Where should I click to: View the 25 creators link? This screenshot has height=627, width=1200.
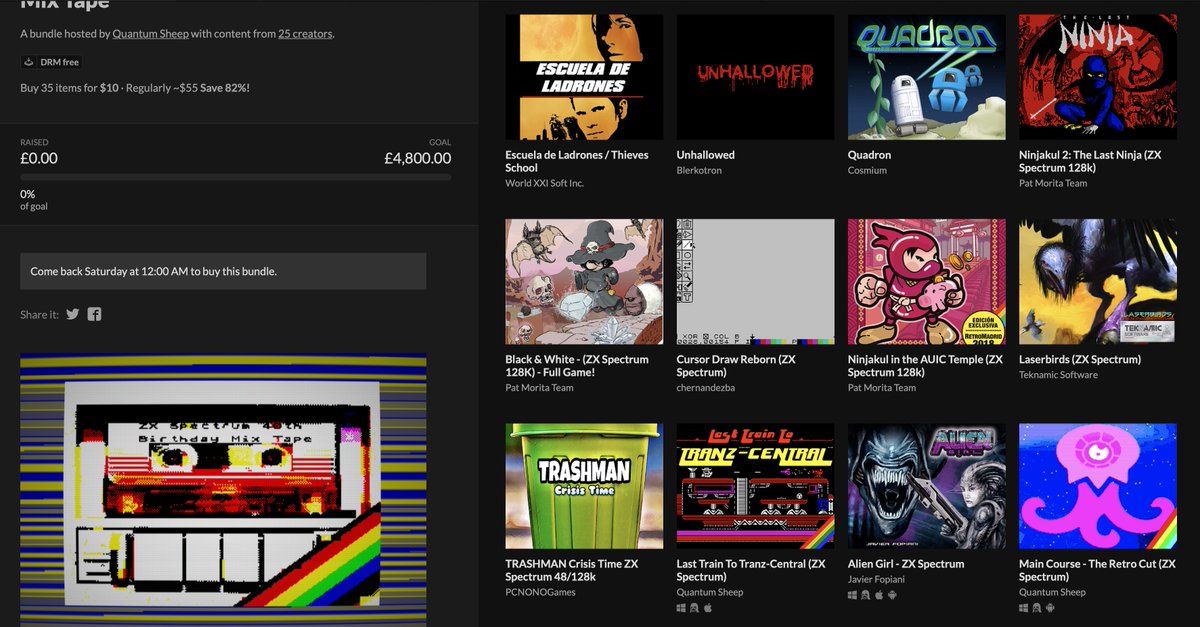(x=305, y=34)
